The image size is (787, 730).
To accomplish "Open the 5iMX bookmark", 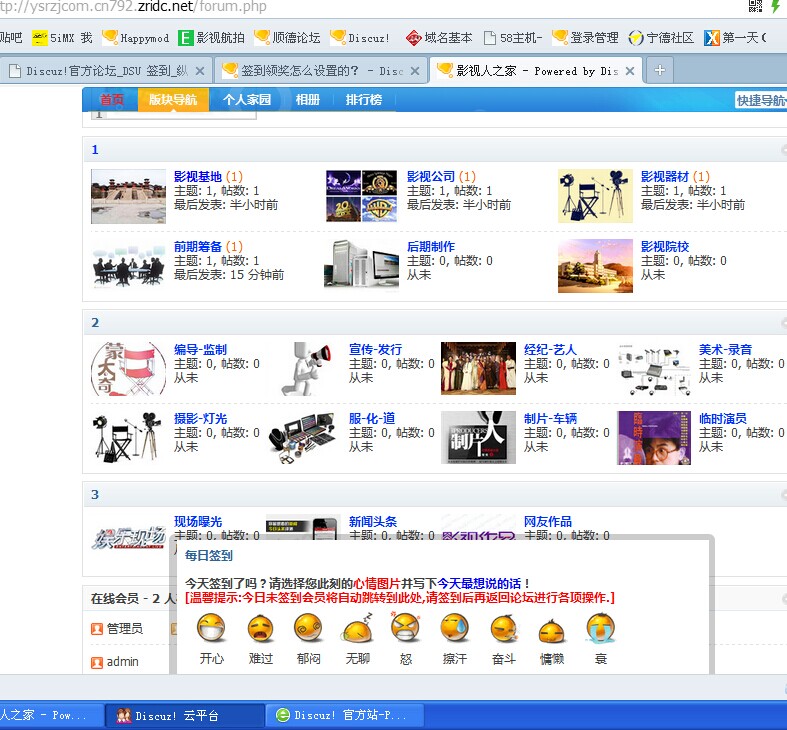I will coord(63,38).
